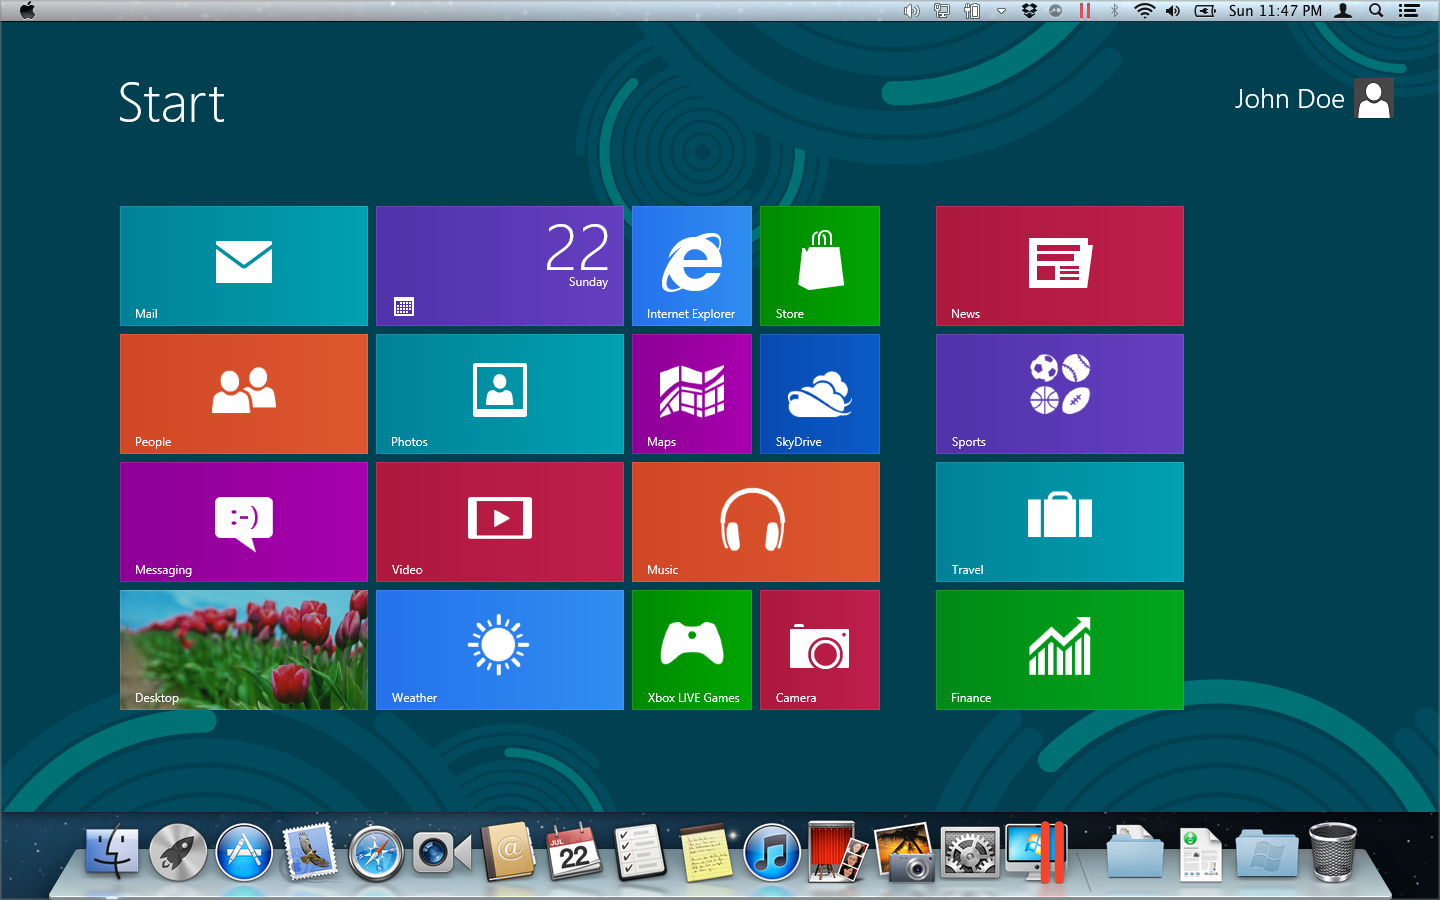The width and height of the screenshot is (1440, 900).
Task: Open the Camera tile
Action: pos(820,650)
